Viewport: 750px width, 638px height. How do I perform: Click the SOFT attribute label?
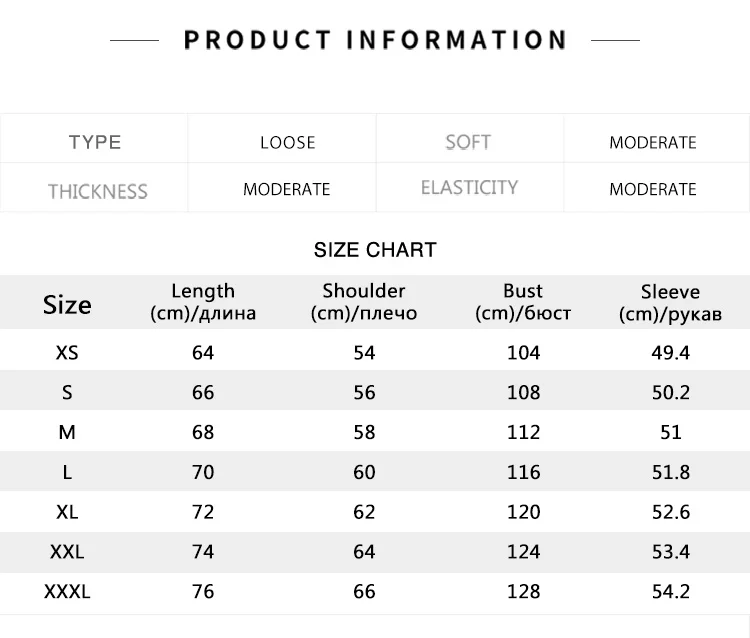click(468, 142)
